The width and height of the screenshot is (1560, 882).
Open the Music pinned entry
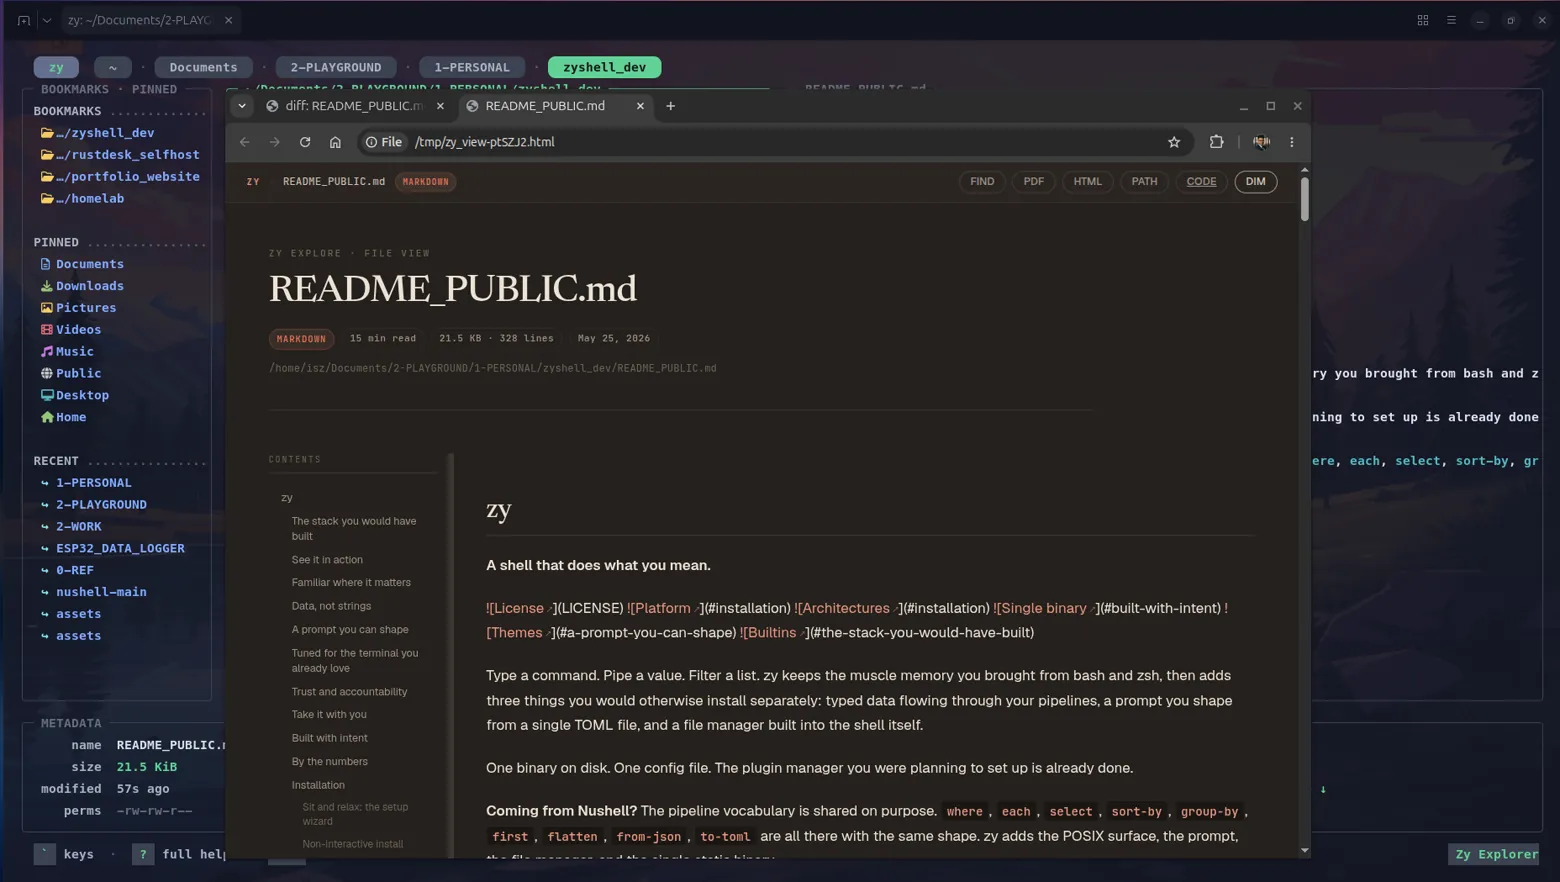tap(67, 352)
